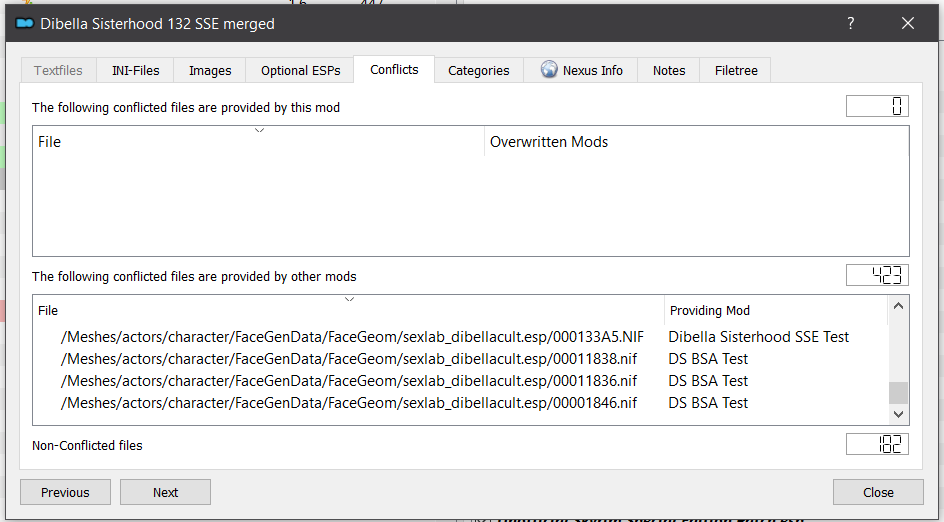Switch to the INI-Files tab
This screenshot has width=944, height=522.
(x=135, y=70)
